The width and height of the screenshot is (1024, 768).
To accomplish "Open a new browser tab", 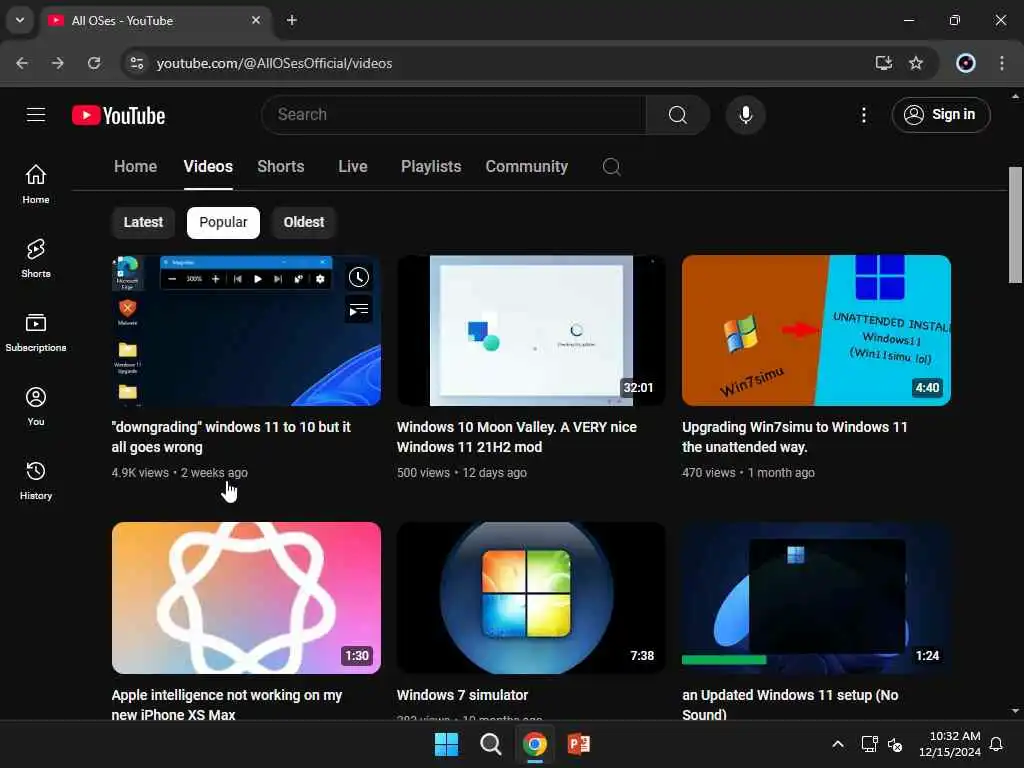I will click(x=292, y=21).
